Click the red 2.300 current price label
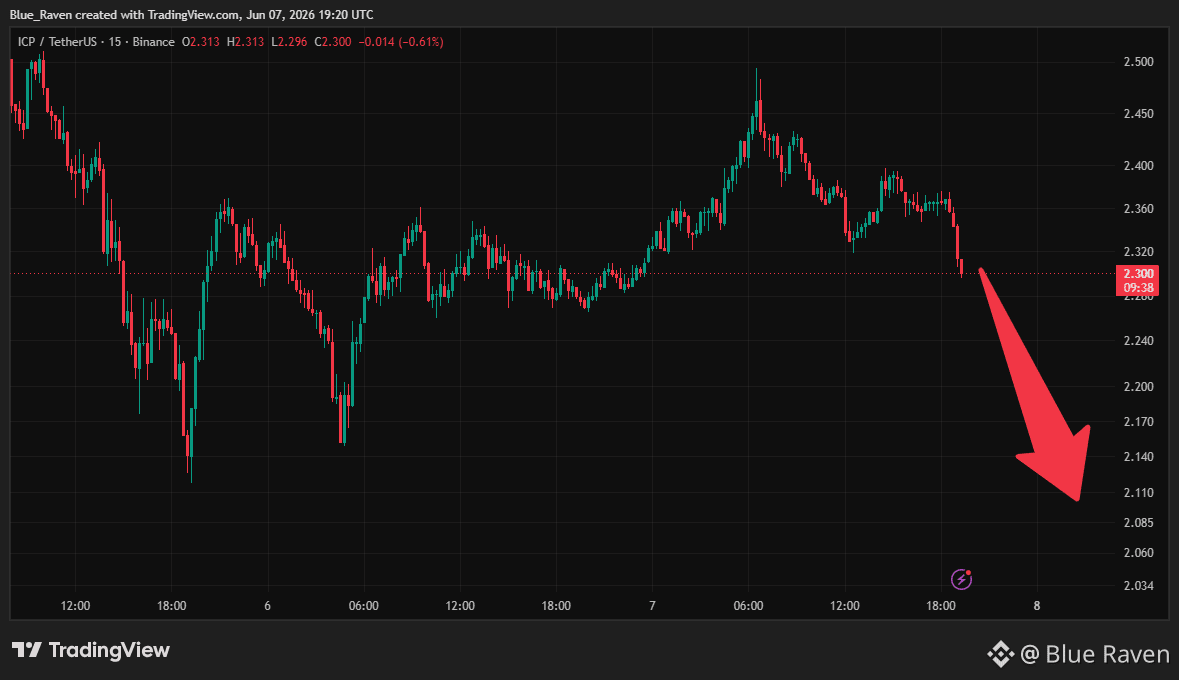This screenshot has width=1179, height=680. tap(1138, 274)
